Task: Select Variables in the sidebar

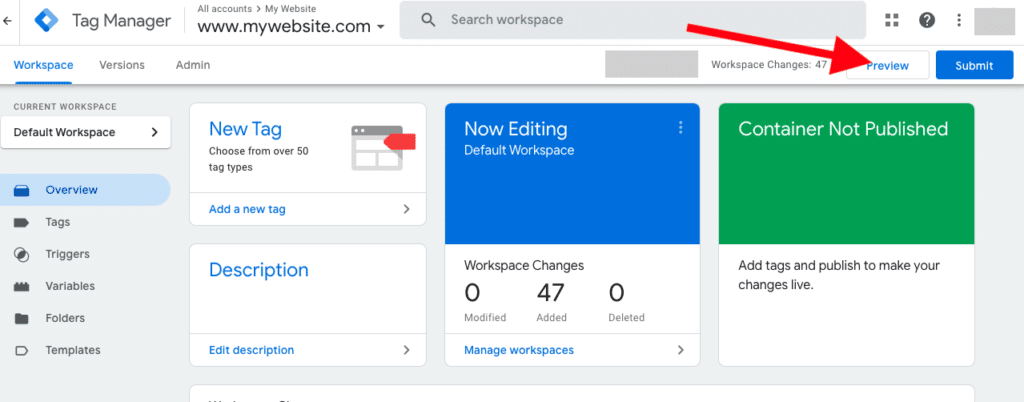Action: pyautogui.click(x=70, y=286)
